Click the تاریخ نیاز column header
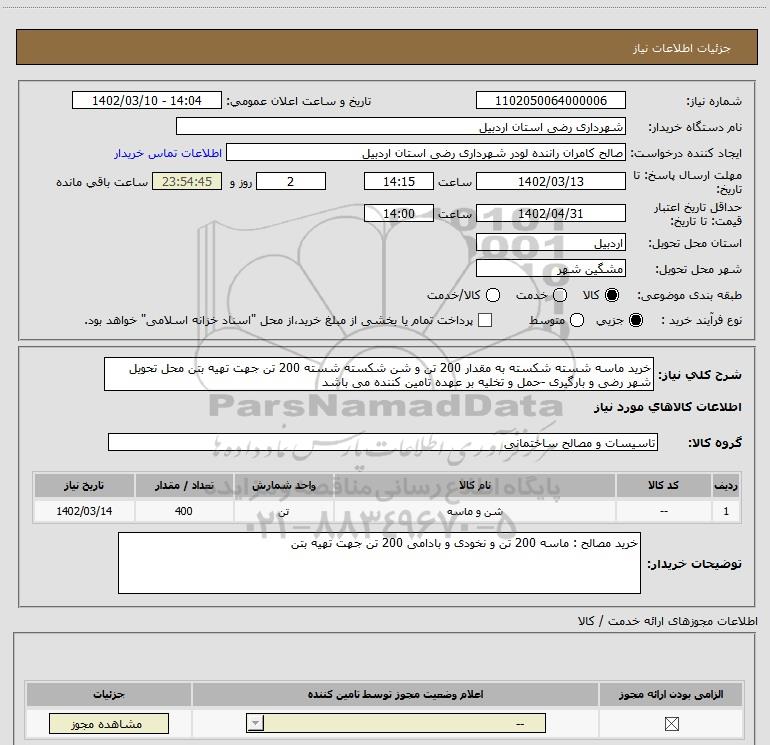Viewport: 770px width, 745px height. 84,486
